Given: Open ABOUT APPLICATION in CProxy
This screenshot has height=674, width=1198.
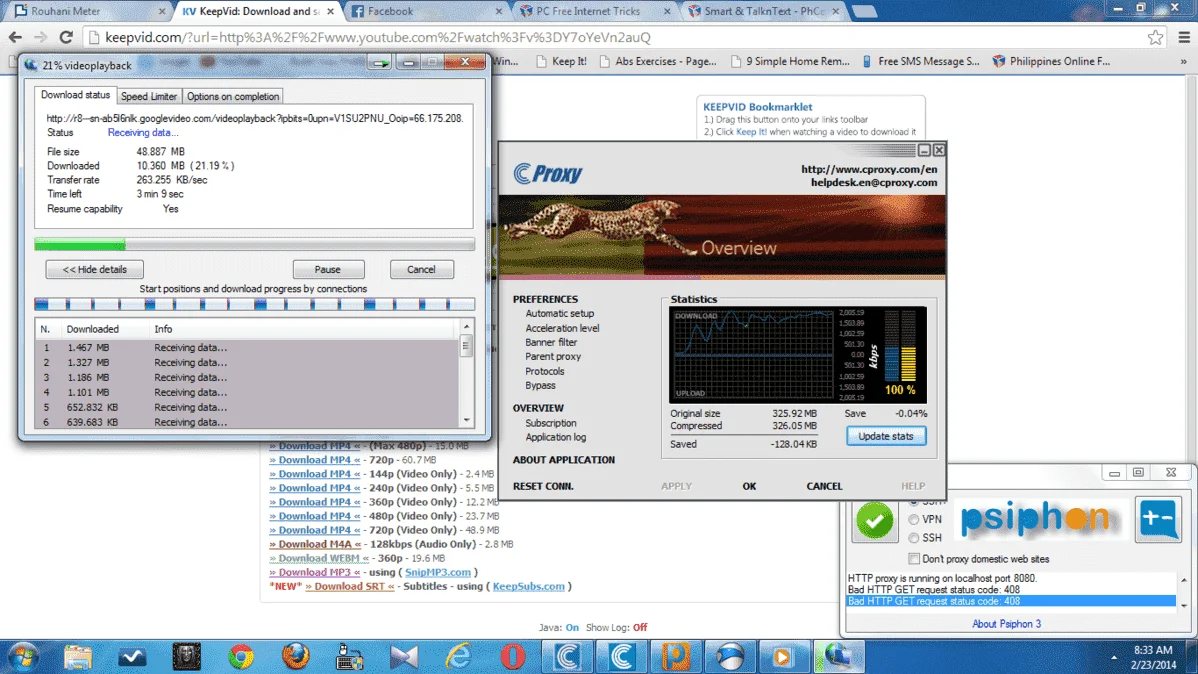Looking at the screenshot, I should click(563, 460).
